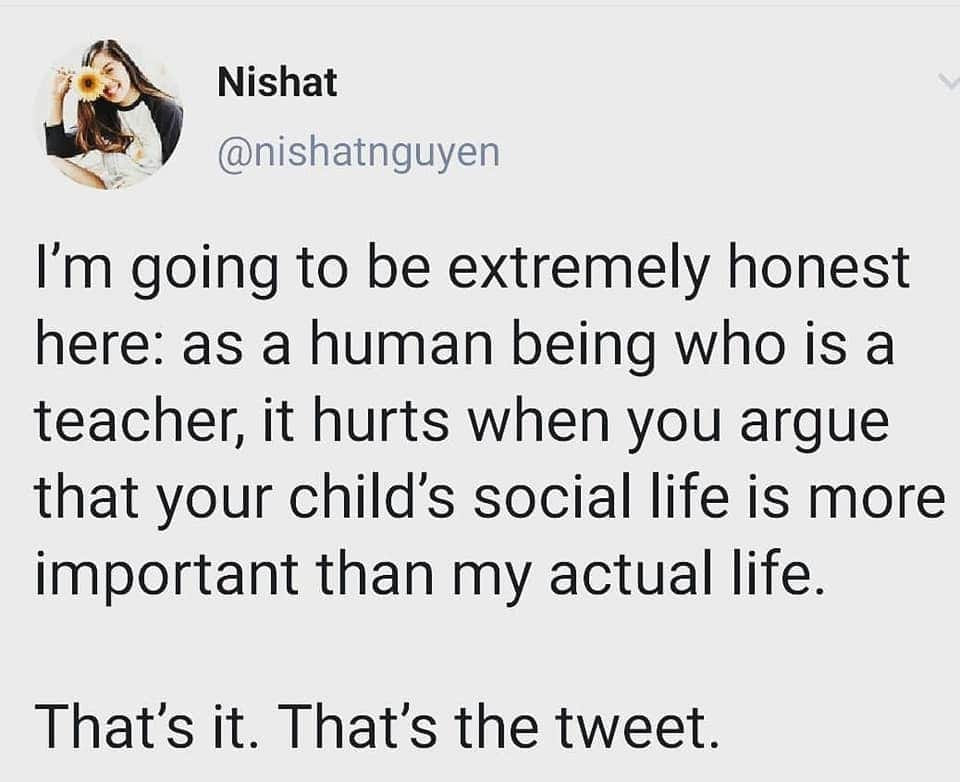Open the display name Nishat

(x=277, y=82)
